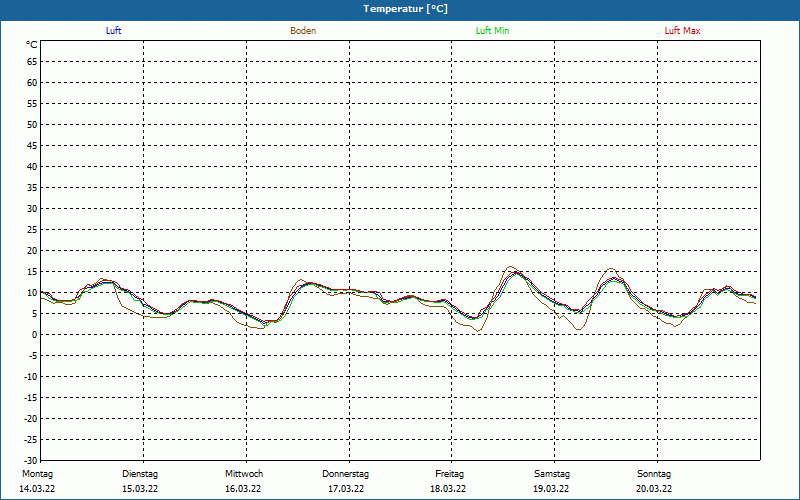This screenshot has width=800, height=500.
Task: Click the '-30' y-axis value
Action: (30, 460)
